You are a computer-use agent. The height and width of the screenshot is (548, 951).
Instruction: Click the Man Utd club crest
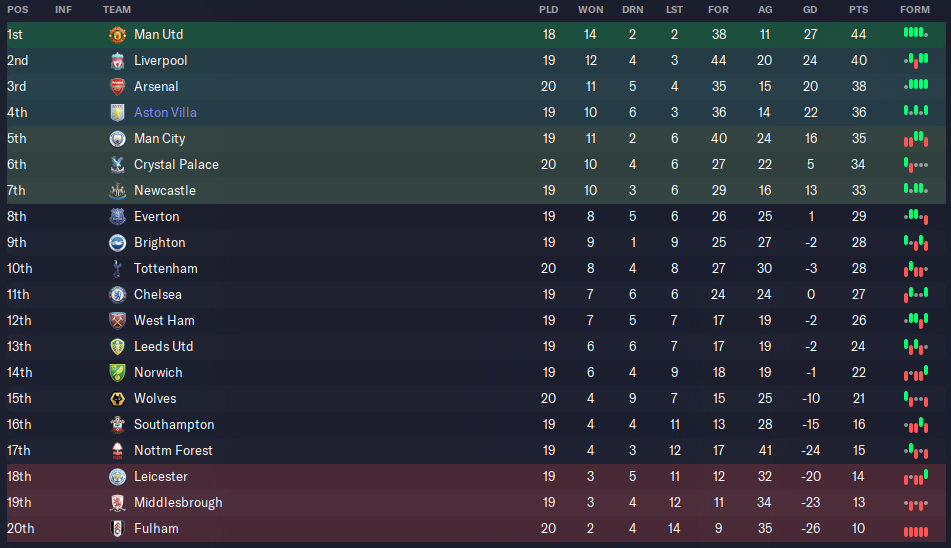[x=117, y=35]
